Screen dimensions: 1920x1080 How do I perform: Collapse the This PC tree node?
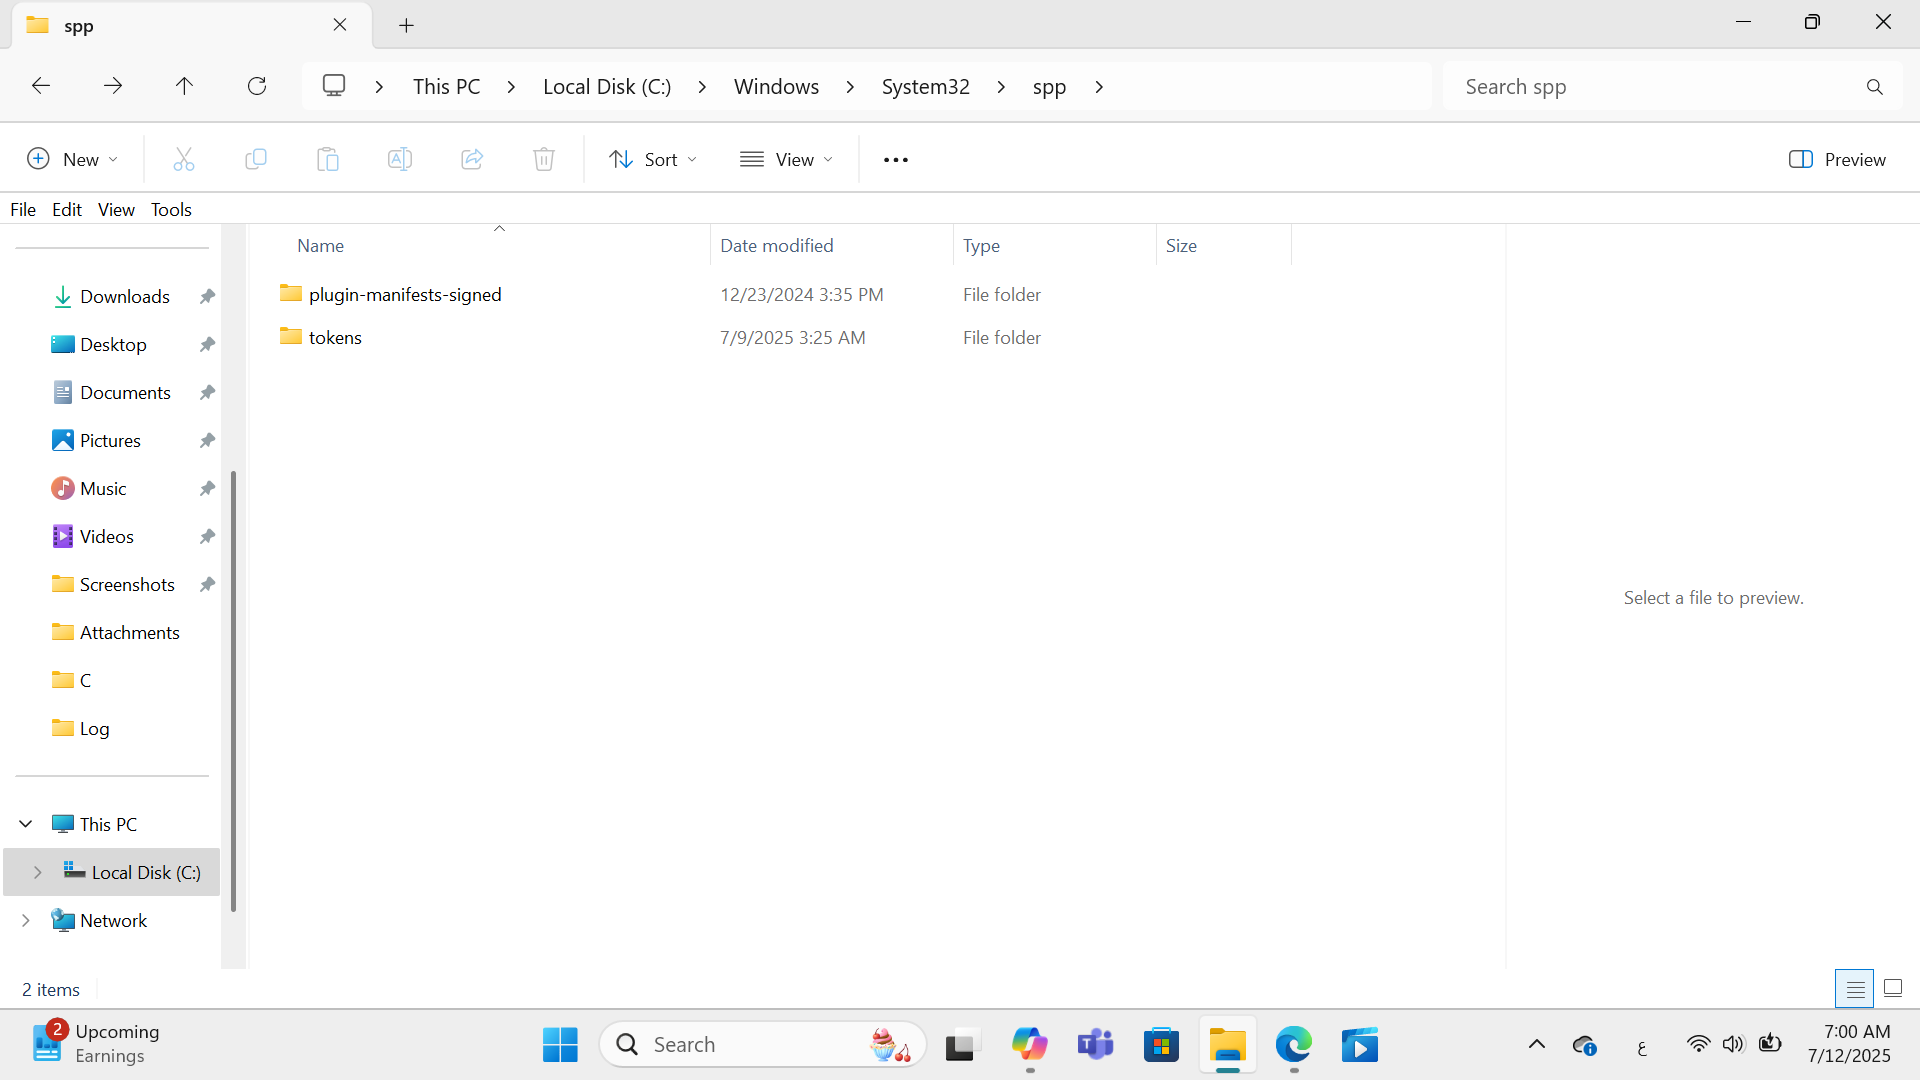[x=26, y=824]
